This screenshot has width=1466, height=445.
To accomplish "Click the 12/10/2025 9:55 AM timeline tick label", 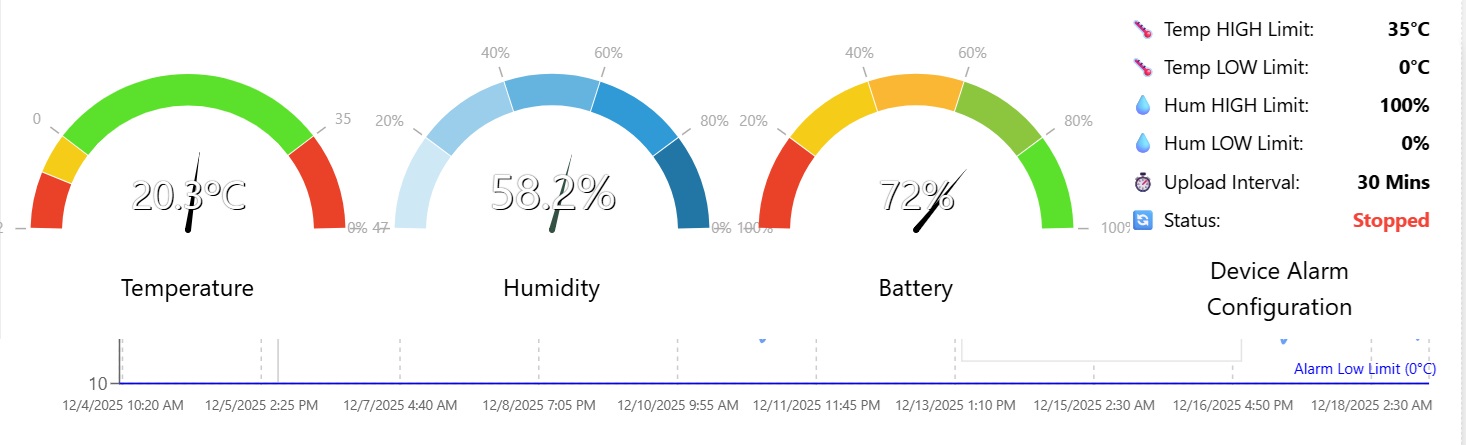I will point(678,406).
